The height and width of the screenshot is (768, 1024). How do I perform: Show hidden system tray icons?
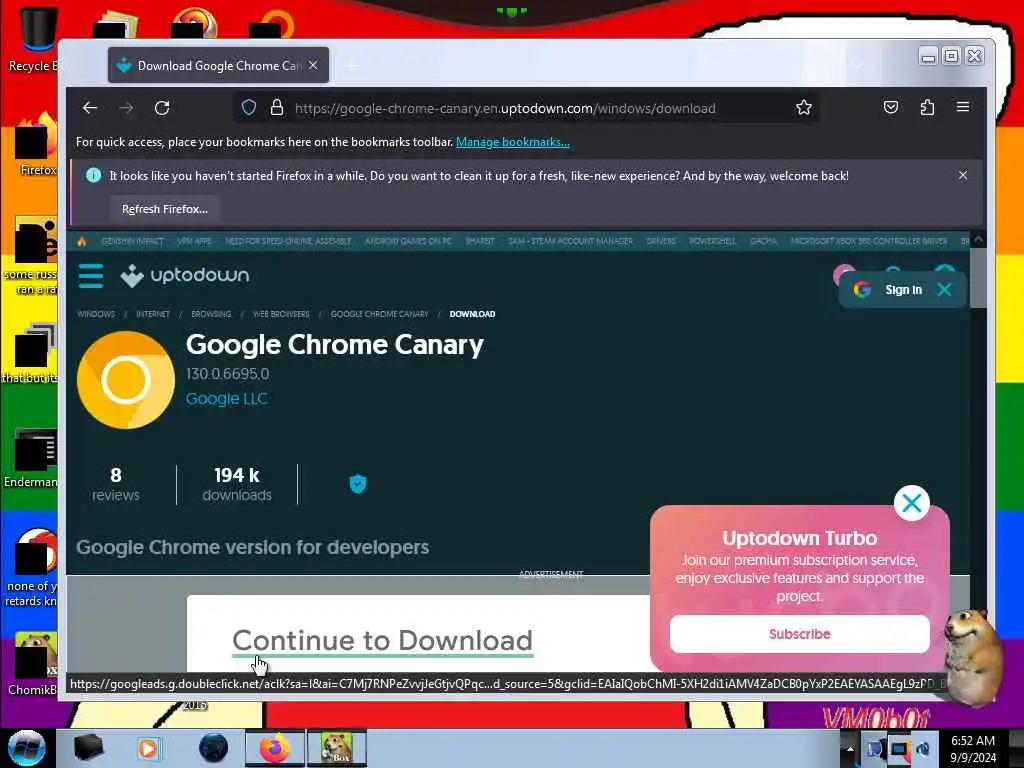click(850, 748)
